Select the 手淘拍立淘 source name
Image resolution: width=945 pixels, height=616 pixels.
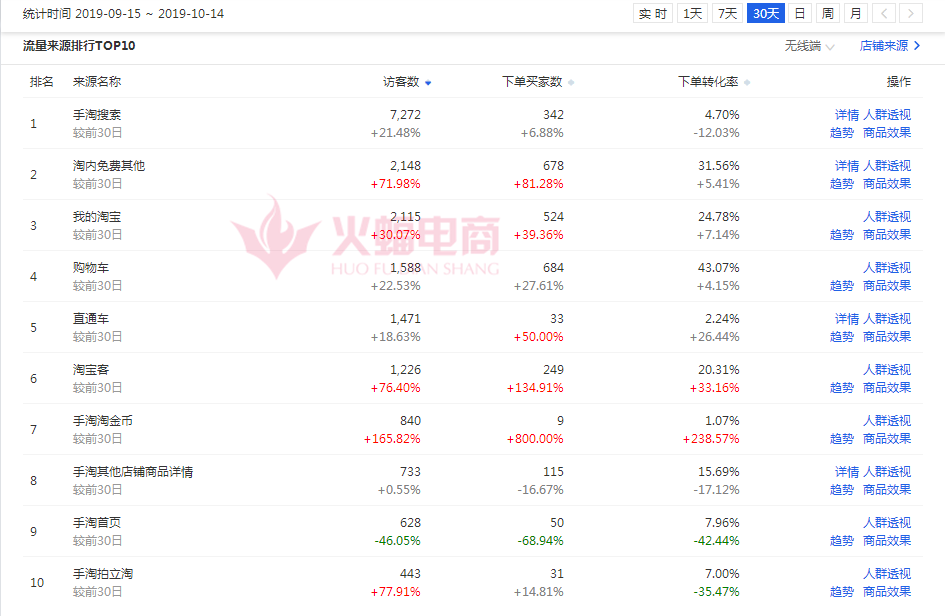(x=103, y=574)
